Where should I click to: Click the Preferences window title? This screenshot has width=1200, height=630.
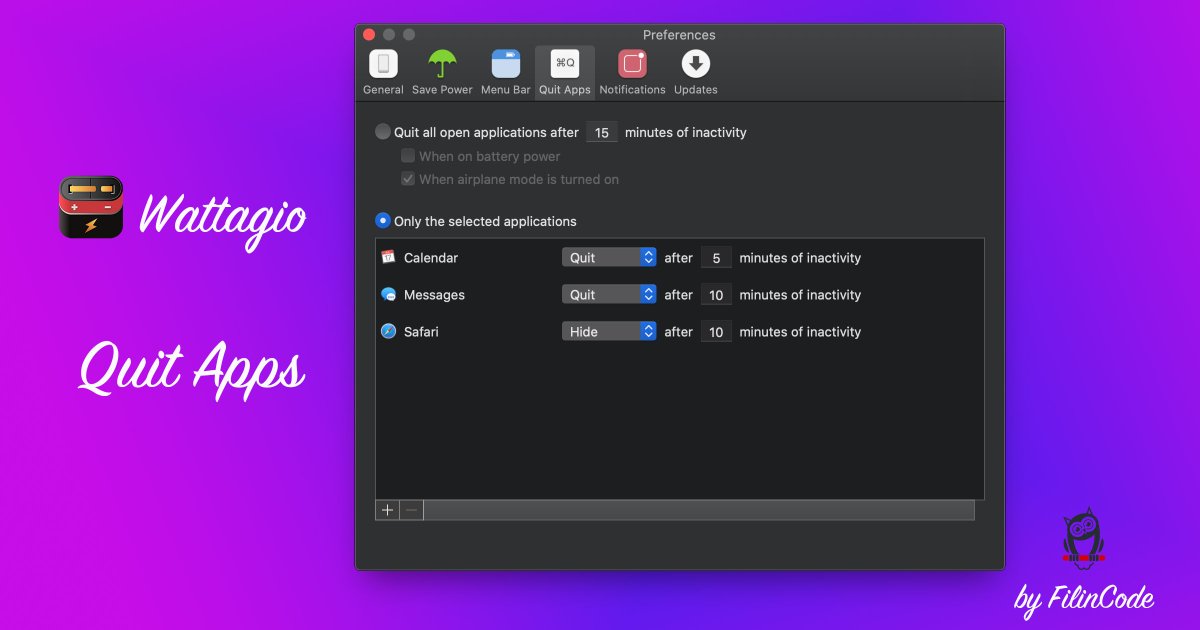[679, 34]
